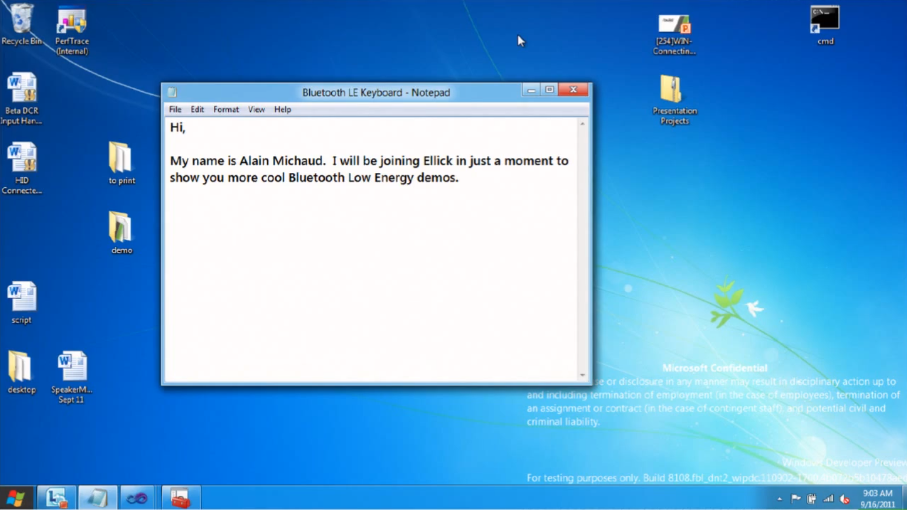This screenshot has width=907, height=510.
Task: Select the "to print" folder icon
Action: (121, 164)
